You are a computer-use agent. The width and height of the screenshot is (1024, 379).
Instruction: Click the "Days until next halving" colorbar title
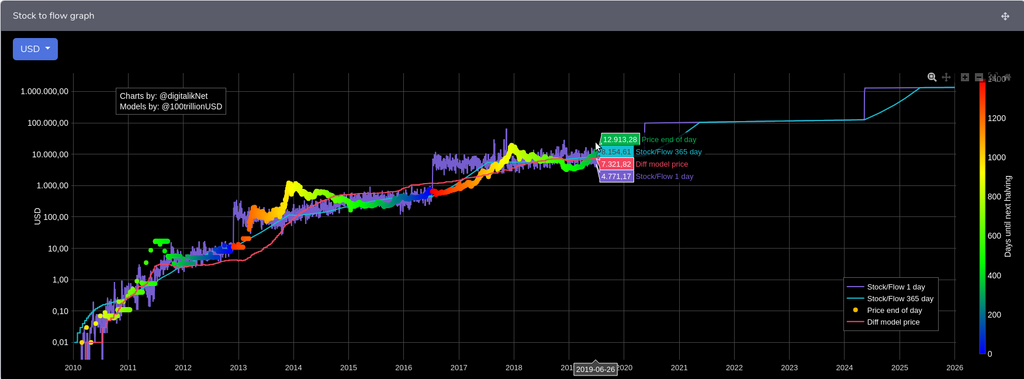1009,216
